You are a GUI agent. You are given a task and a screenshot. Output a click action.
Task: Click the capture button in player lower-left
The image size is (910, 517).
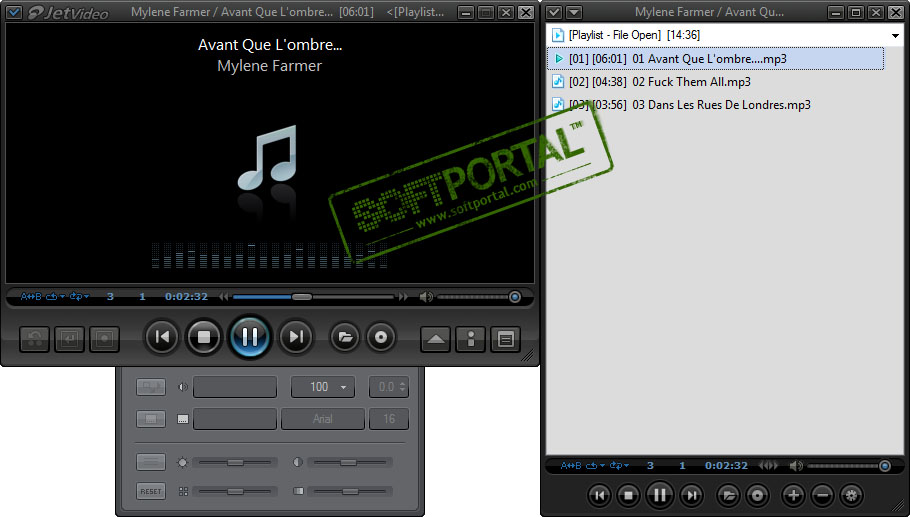[x=104, y=339]
